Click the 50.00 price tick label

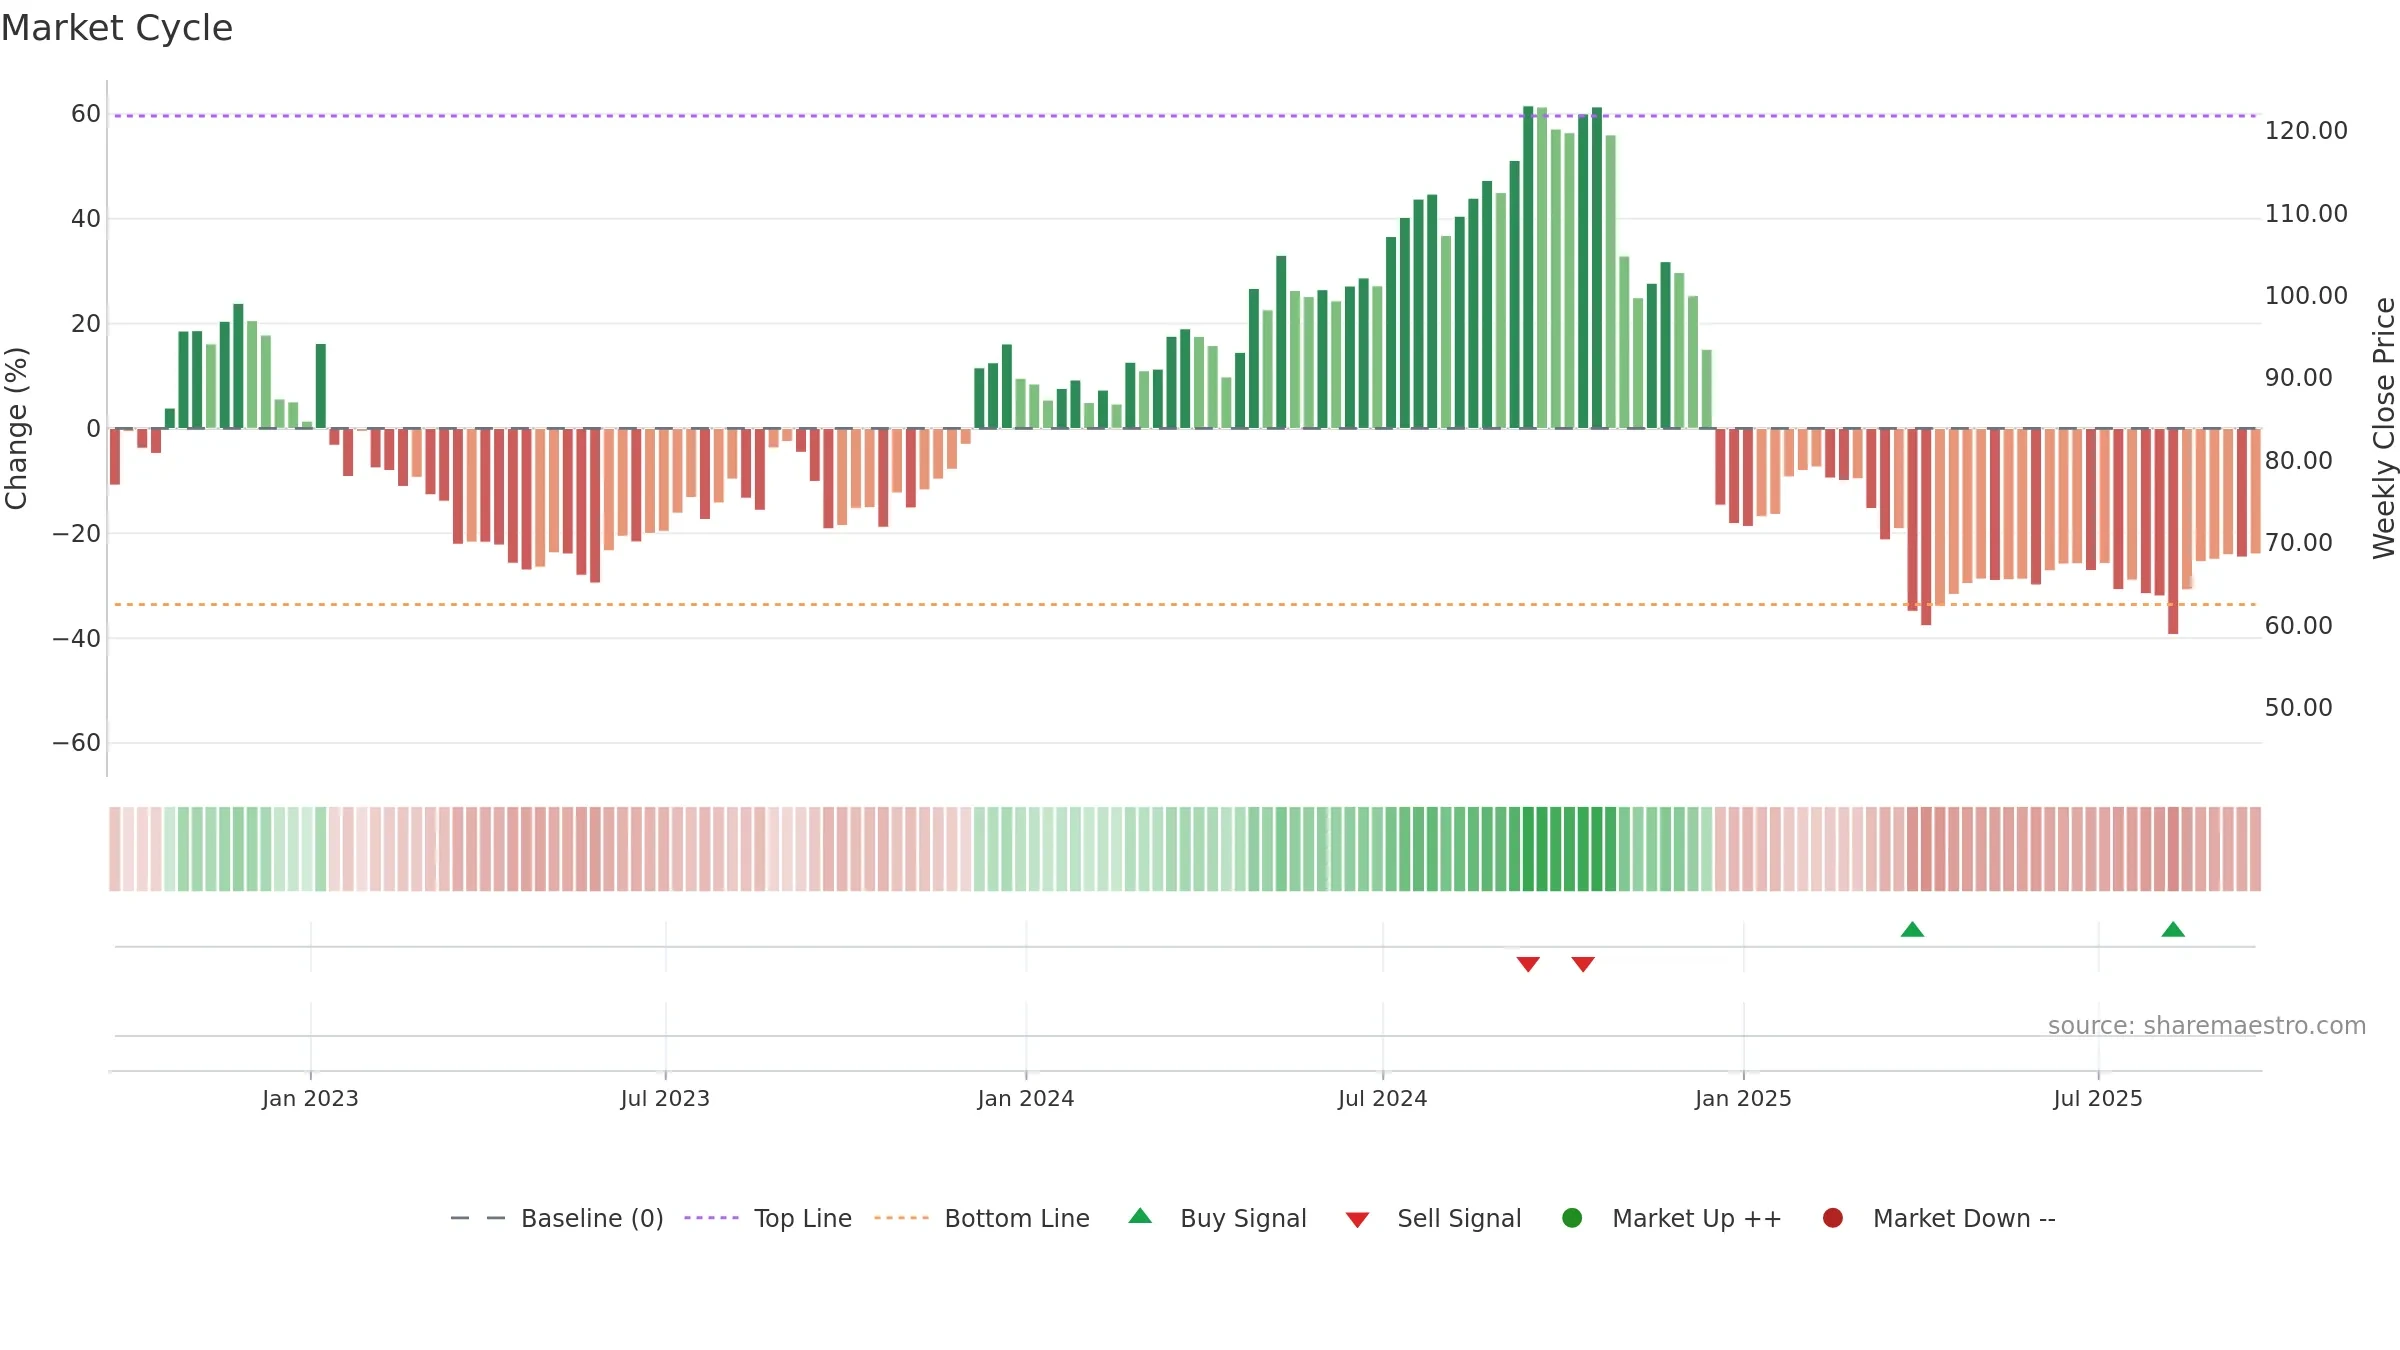tap(2298, 708)
